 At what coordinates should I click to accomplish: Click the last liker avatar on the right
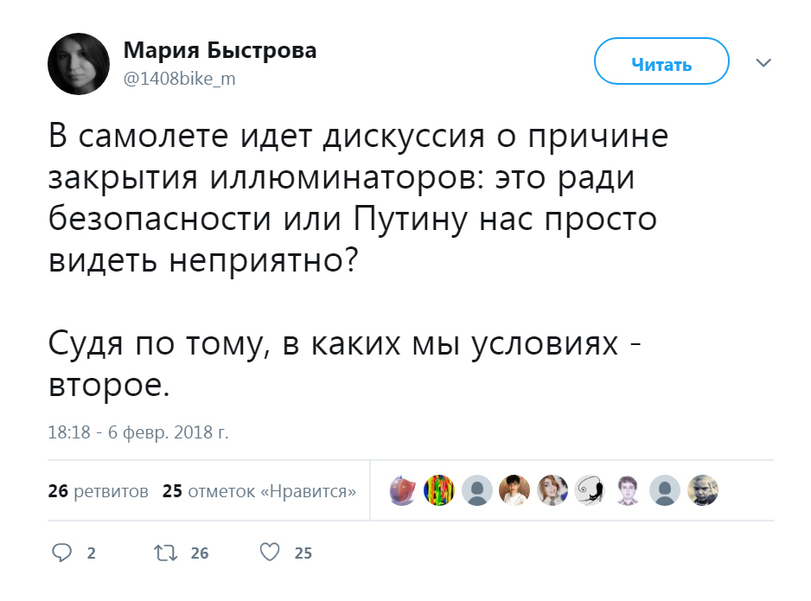703,490
